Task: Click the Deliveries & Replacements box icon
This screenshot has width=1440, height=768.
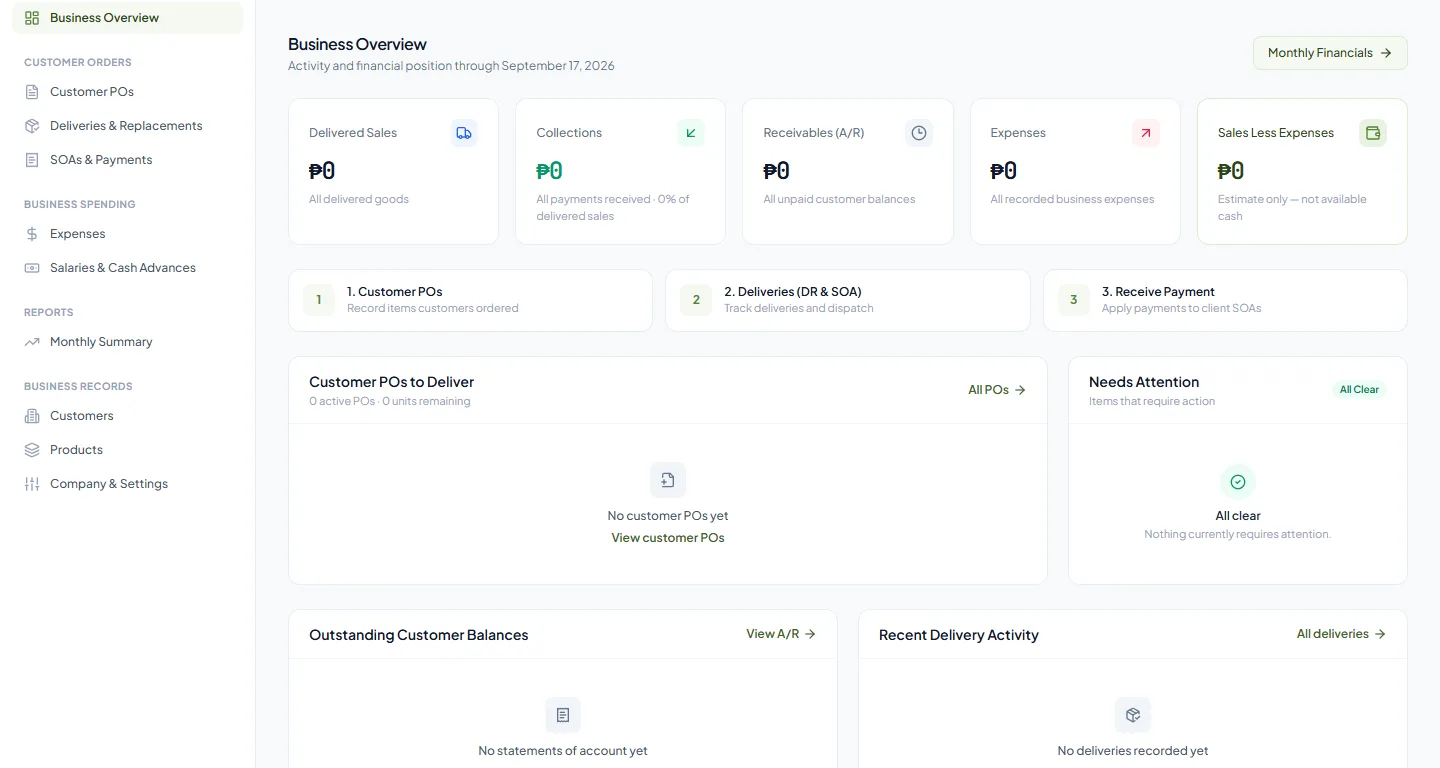Action: (32, 126)
